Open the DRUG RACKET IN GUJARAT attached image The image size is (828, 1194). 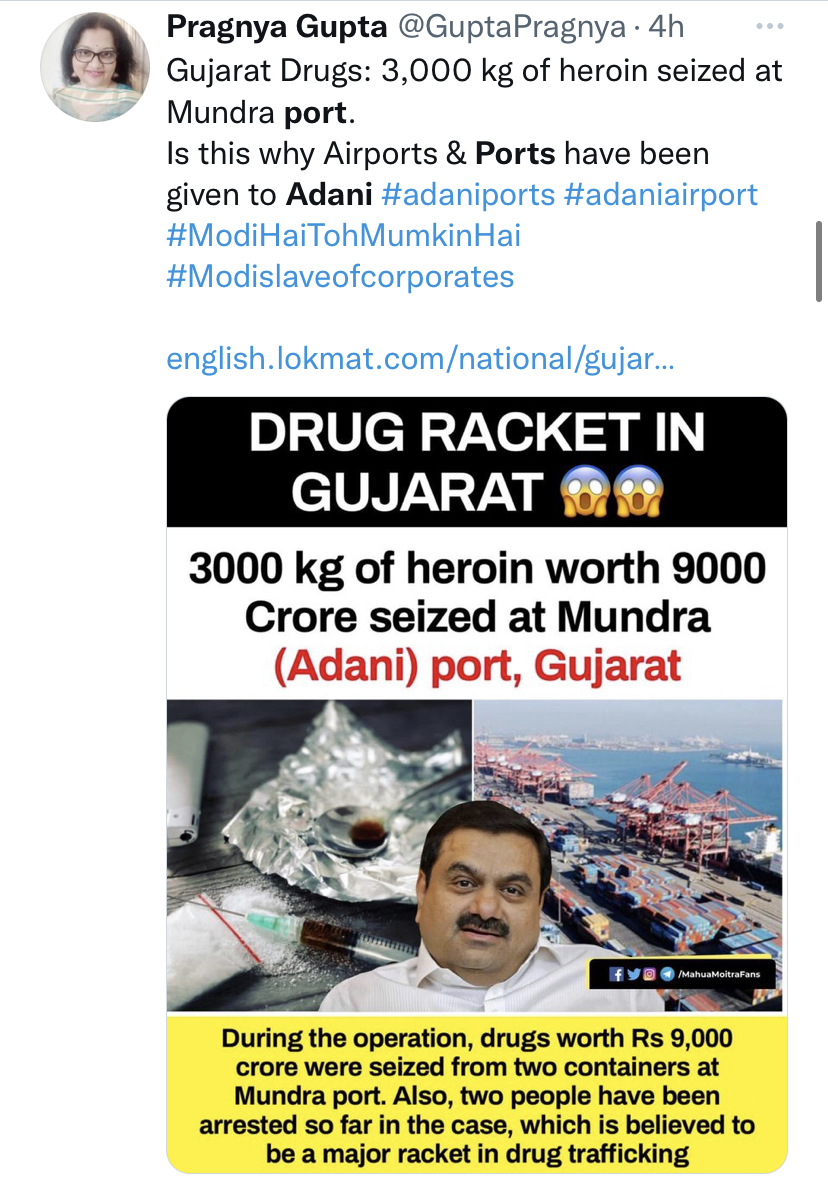coord(477,785)
